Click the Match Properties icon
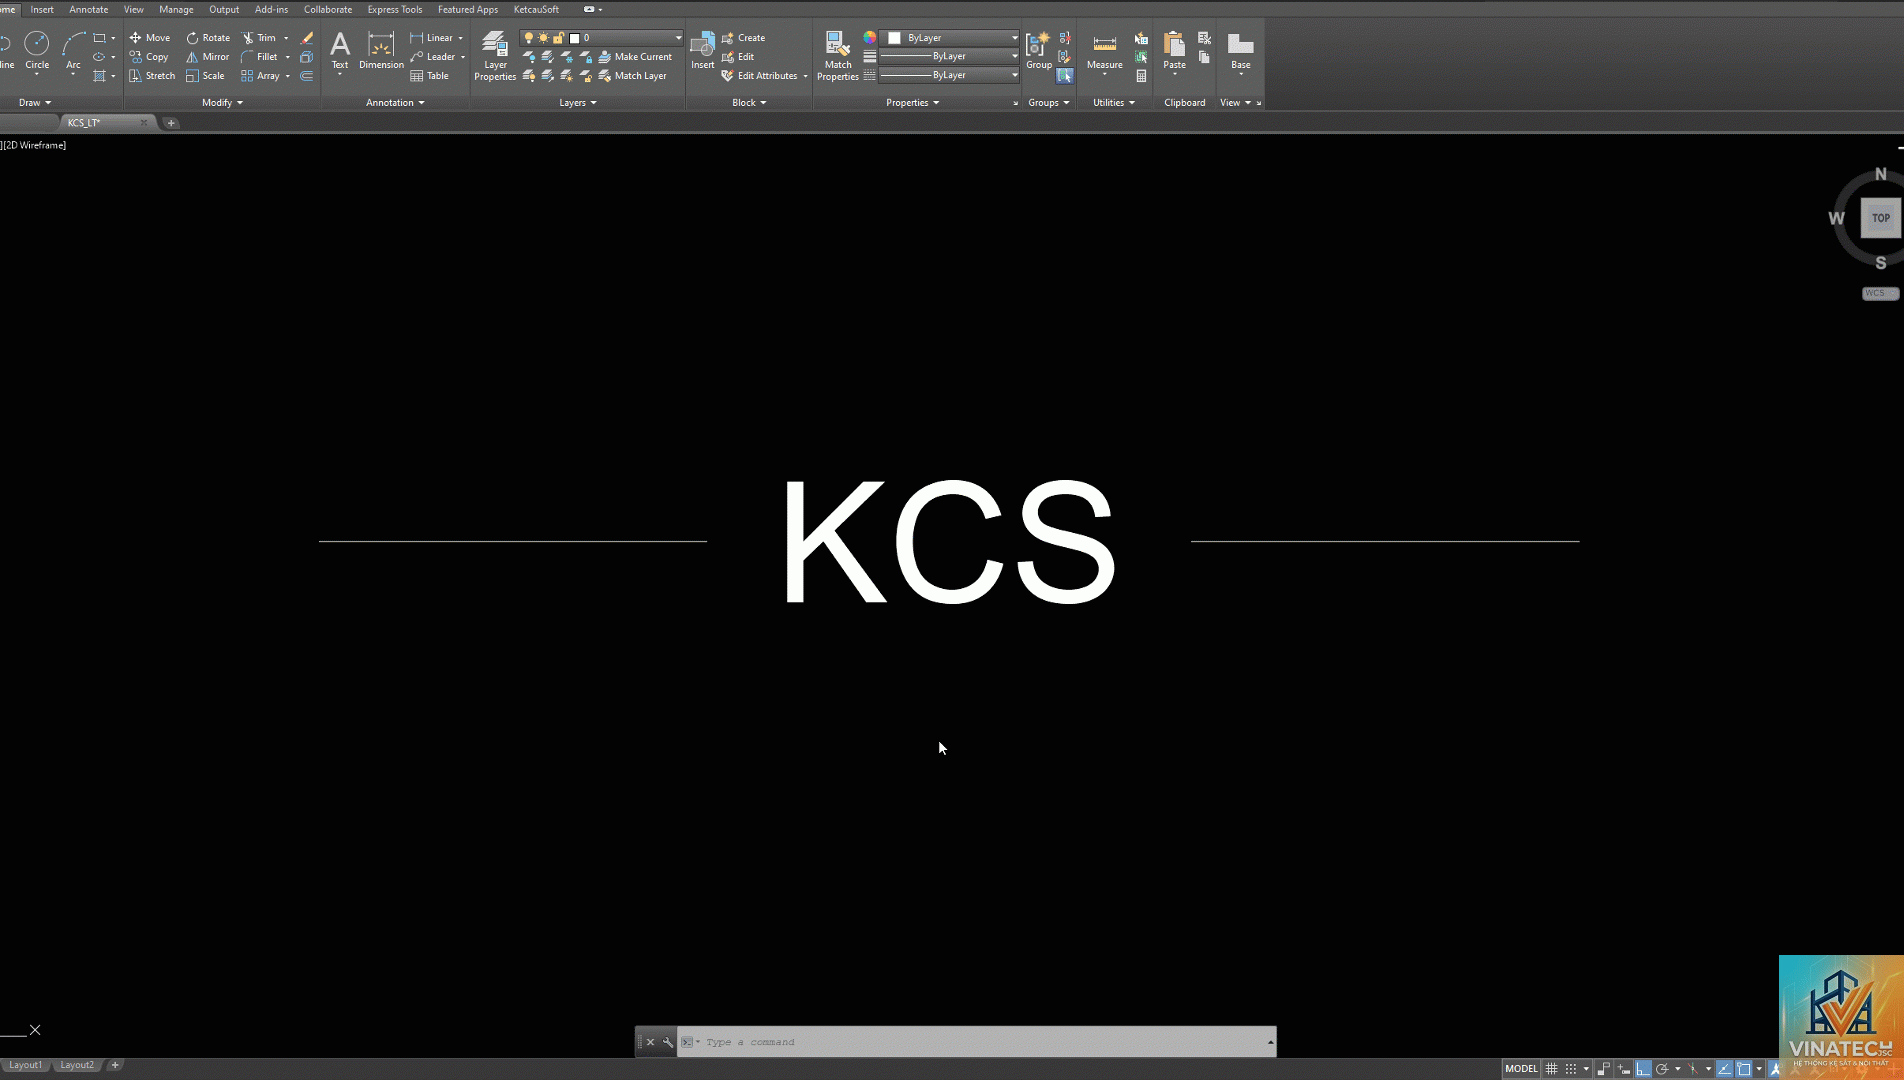The width and height of the screenshot is (1904, 1080). coord(838,55)
